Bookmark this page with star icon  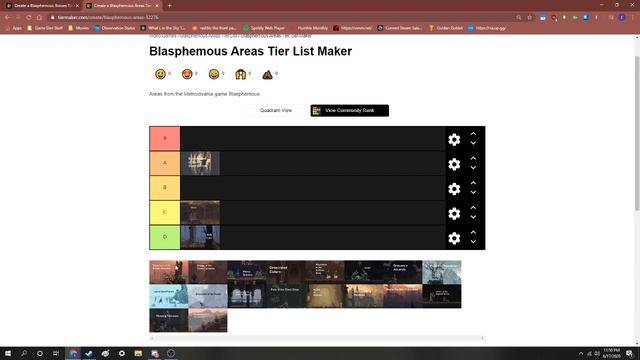(x=529, y=18)
